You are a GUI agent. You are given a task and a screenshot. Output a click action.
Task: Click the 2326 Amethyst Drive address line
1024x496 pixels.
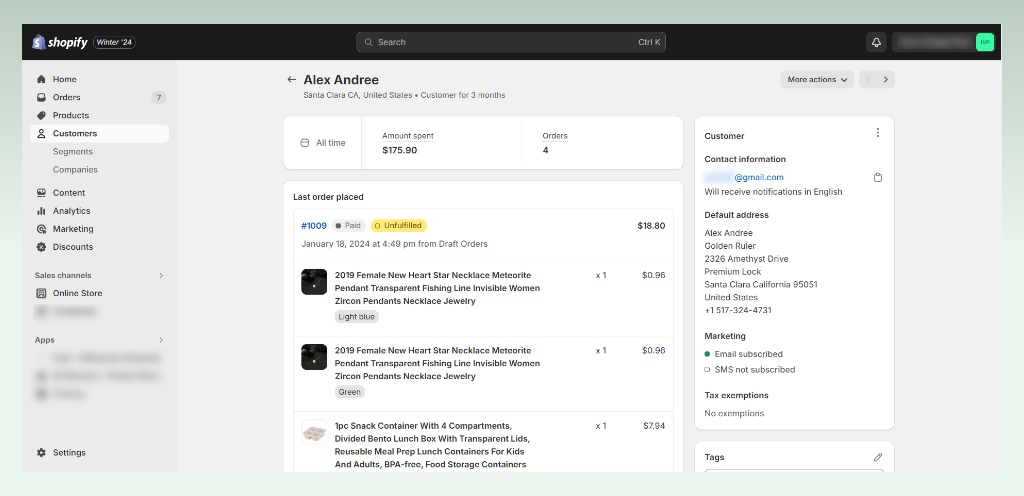pos(746,259)
